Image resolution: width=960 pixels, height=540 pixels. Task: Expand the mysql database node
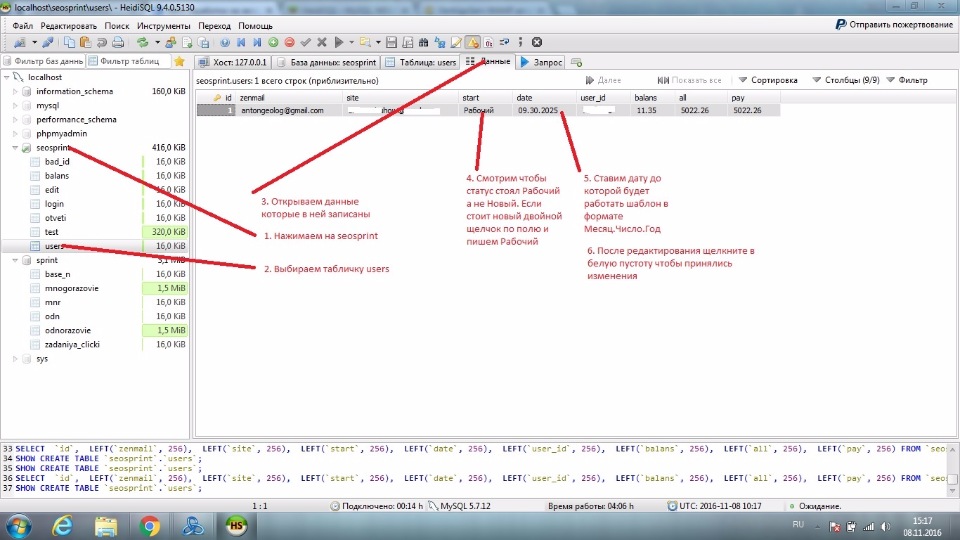[15, 105]
